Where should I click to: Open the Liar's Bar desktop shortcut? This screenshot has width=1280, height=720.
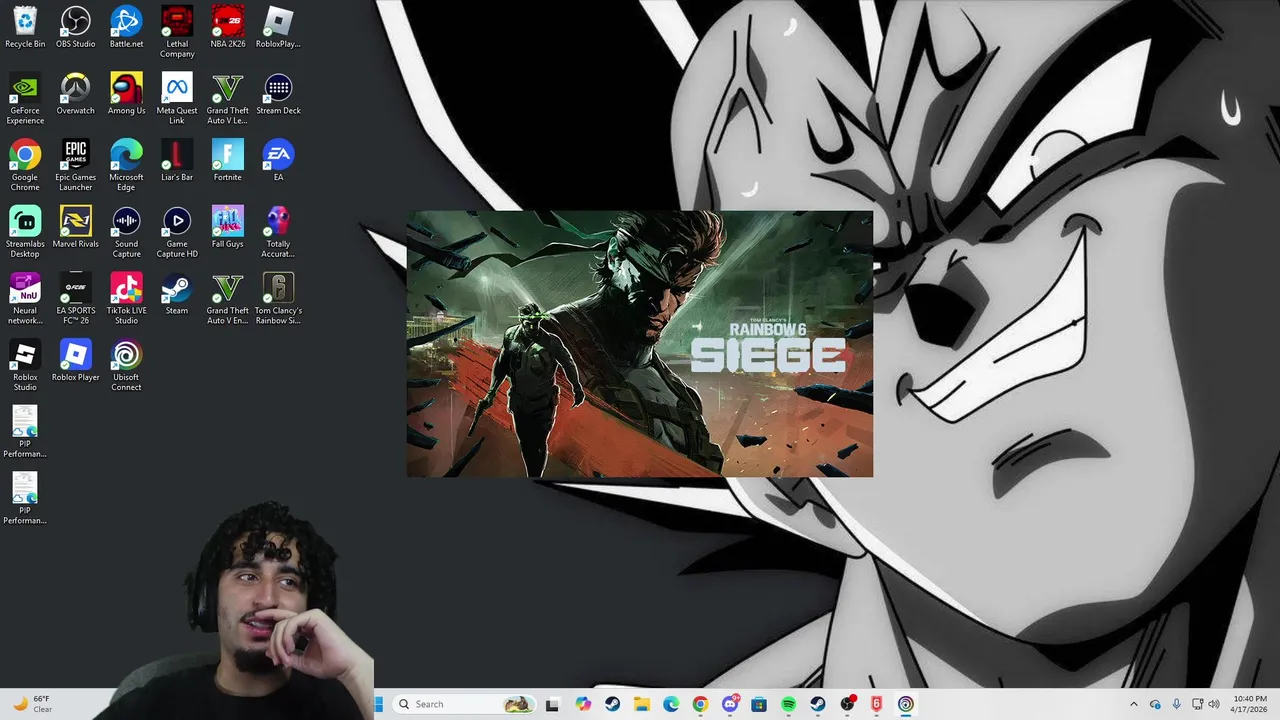click(x=177, y=161)
